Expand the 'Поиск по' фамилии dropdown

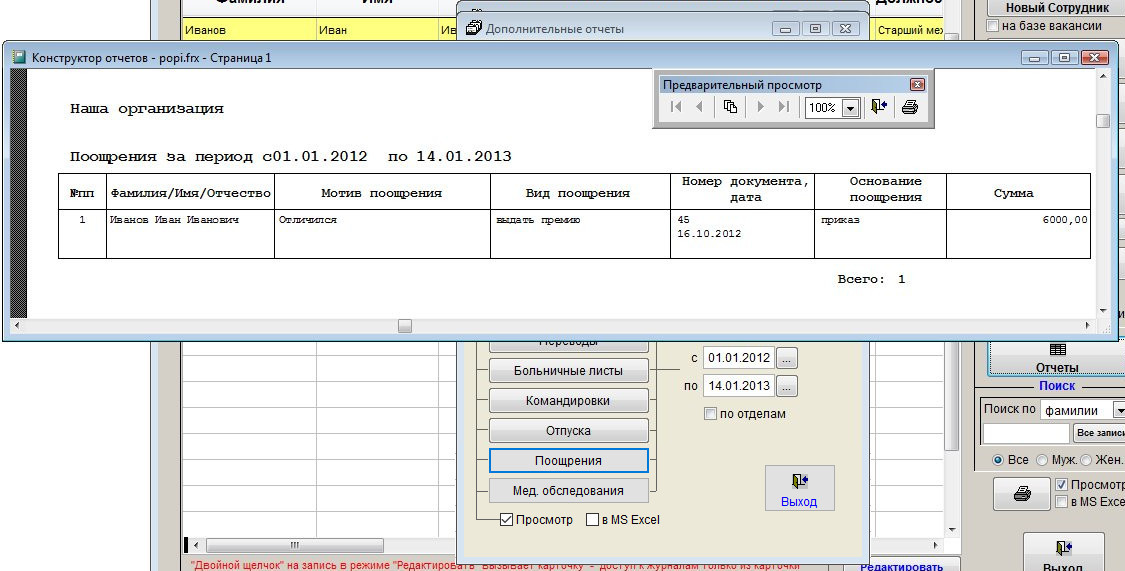(1118, 410)
